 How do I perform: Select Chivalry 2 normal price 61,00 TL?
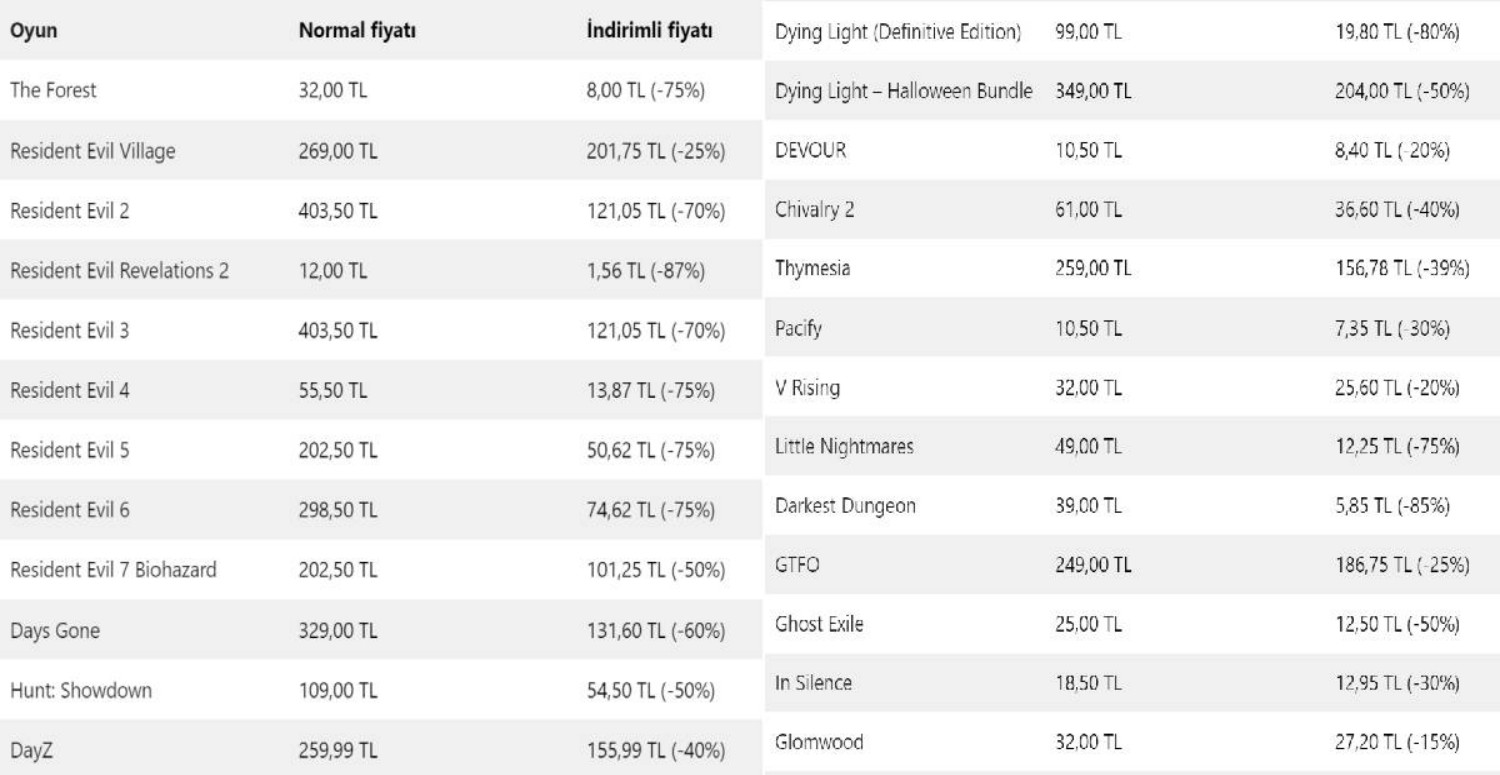point(1088,210)
